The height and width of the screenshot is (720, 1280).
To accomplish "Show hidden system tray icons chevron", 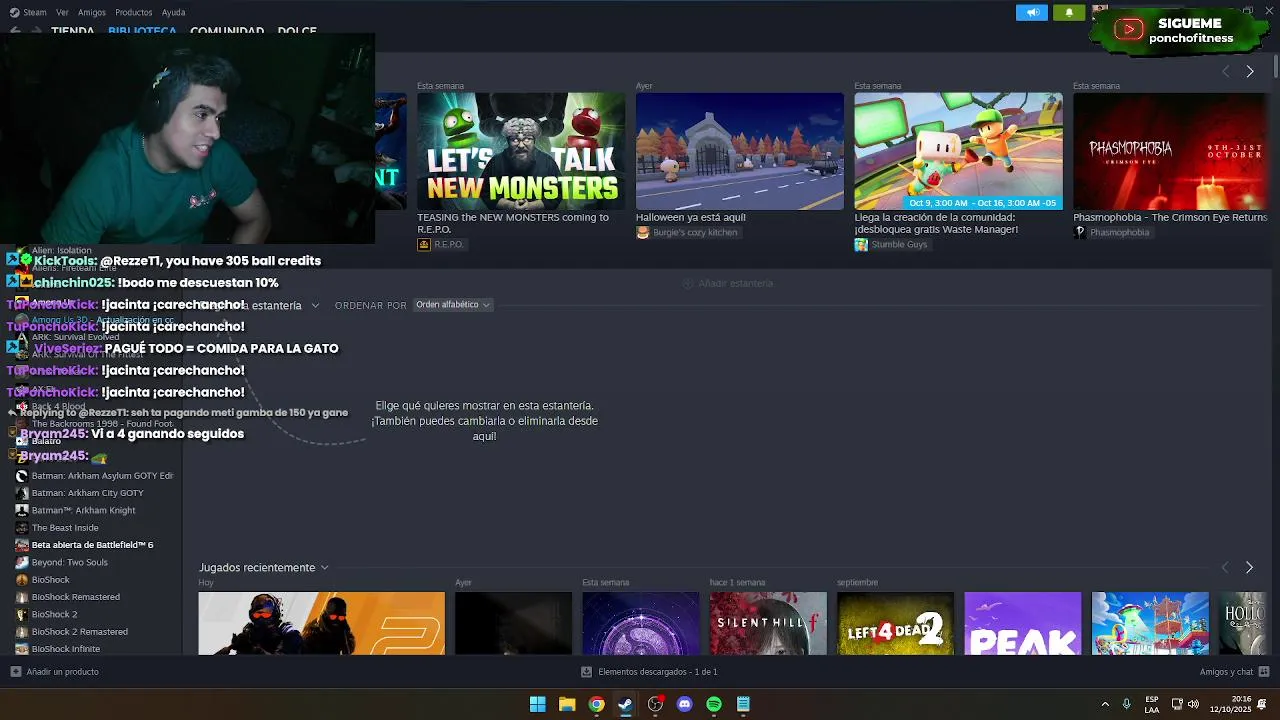I will tap(1105, 704).
